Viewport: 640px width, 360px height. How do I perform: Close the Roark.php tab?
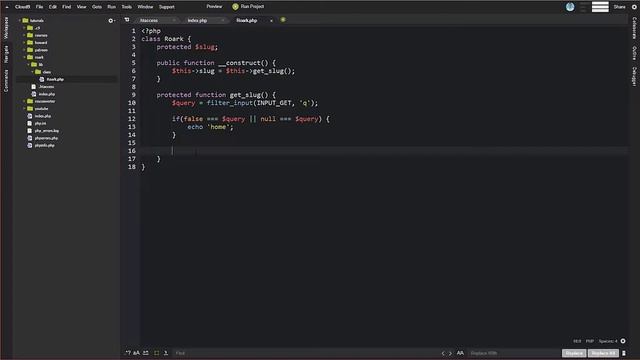(271, 20)
